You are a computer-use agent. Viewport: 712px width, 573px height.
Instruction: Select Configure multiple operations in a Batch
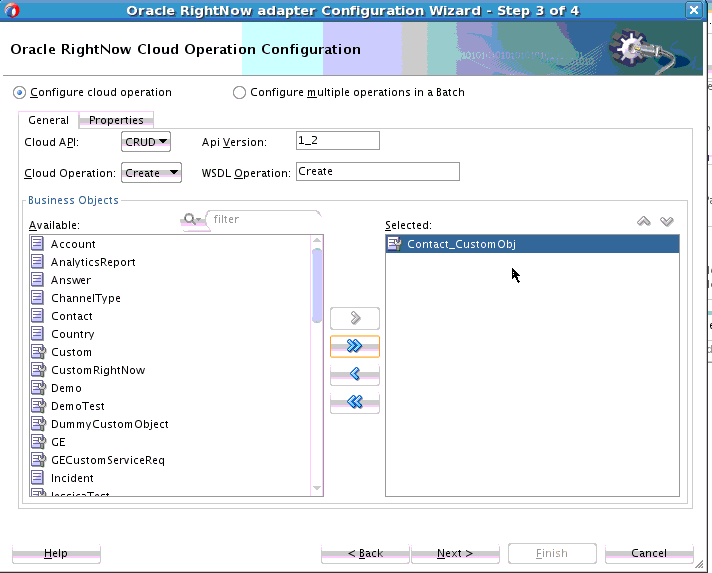pyautogui.click(x=239, y=93)
